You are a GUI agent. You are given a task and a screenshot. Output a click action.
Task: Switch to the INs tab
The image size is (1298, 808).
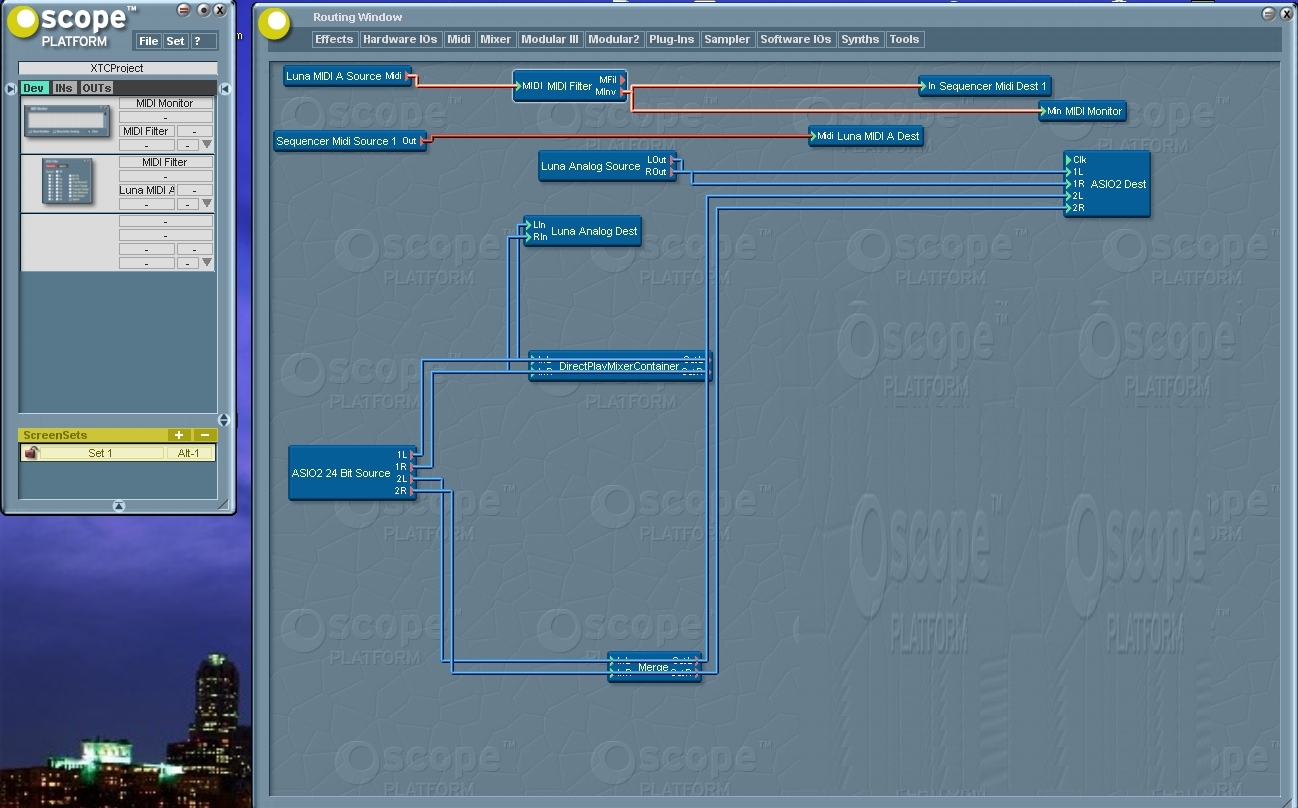64,88
